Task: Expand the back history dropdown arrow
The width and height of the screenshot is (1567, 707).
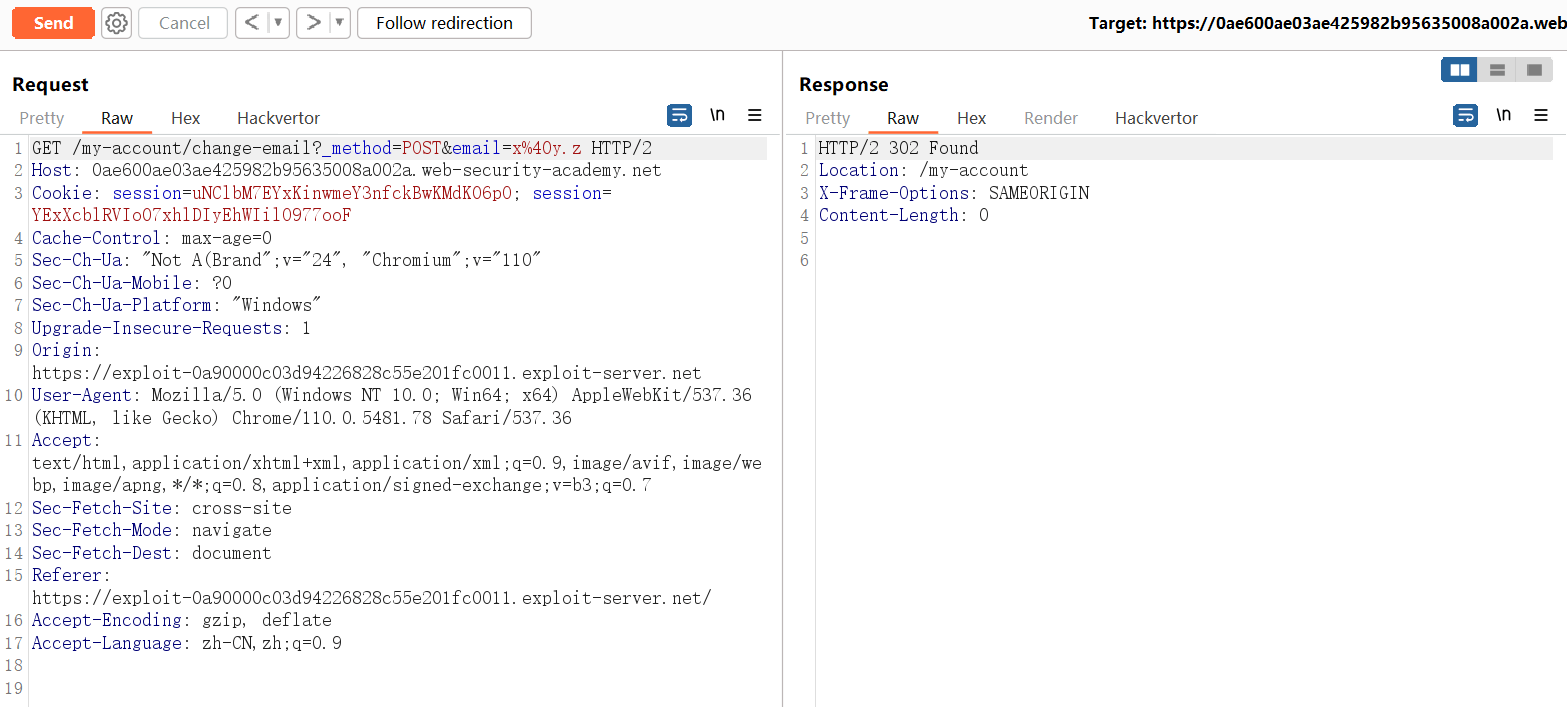Action: (x=278, y=23)
